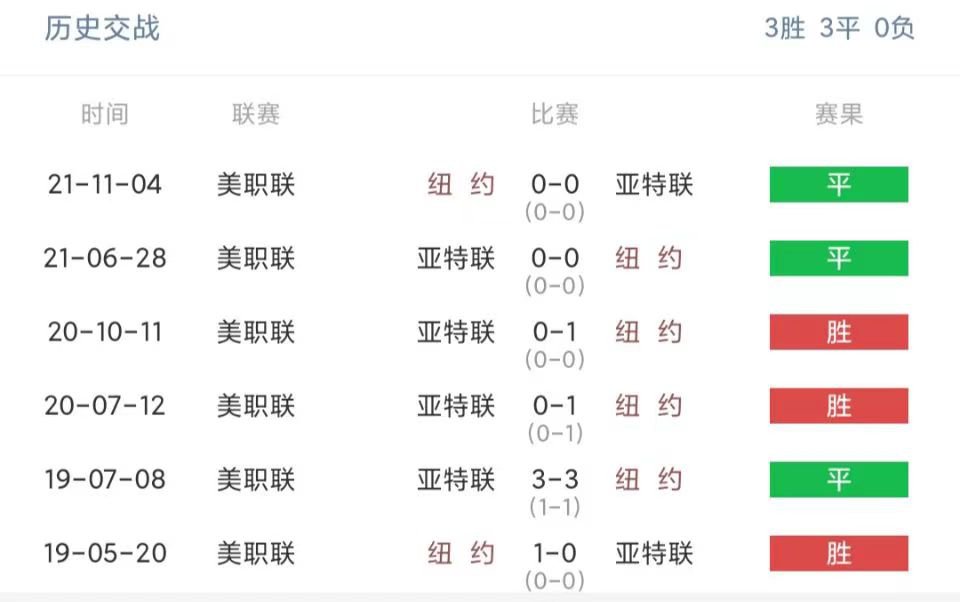This screenshot has width=960, height=602.
Task: Select 美职联 league in the 20-10-11 row
Action: (256, 332)
